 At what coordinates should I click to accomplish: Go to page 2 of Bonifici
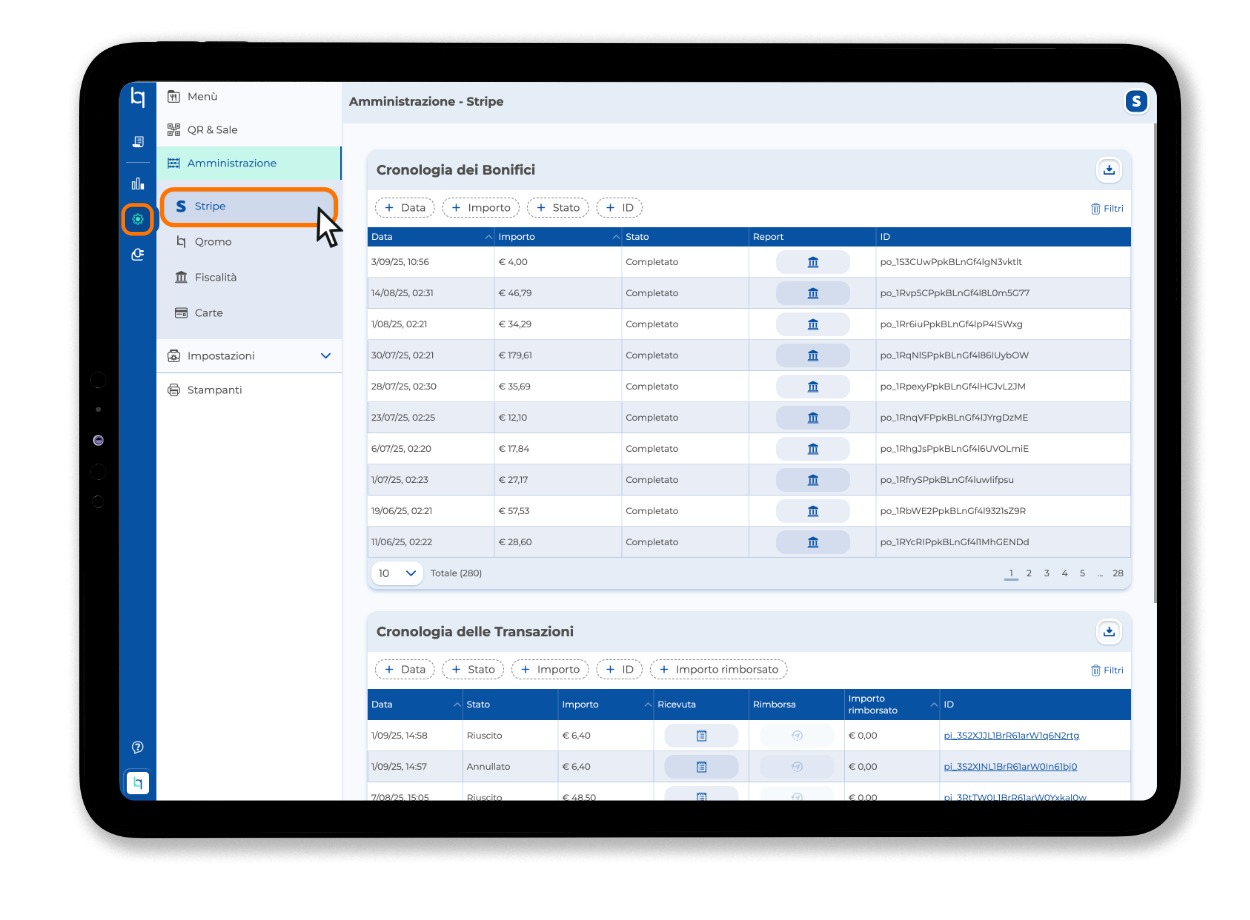pyautogui.click(x=1029, y=574)
